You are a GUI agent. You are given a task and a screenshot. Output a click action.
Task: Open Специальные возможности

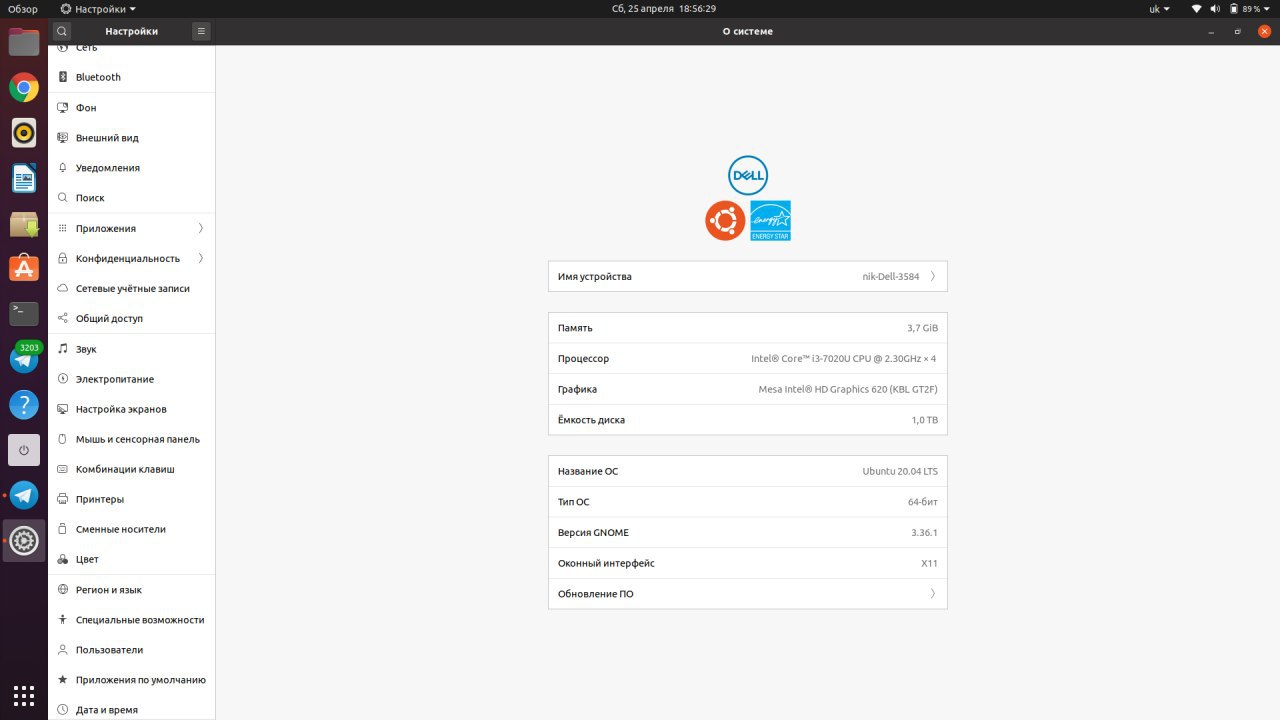click(x=132, y=620)
